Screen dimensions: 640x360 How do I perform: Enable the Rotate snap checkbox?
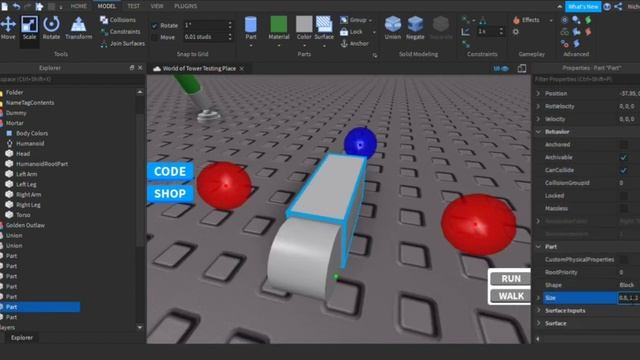click(154, 25)
